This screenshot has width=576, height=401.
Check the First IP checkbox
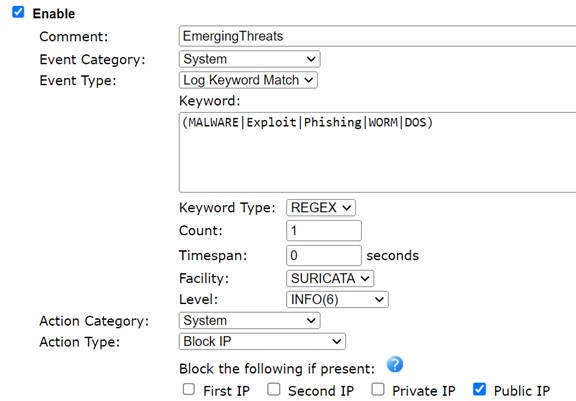(189, 389)
